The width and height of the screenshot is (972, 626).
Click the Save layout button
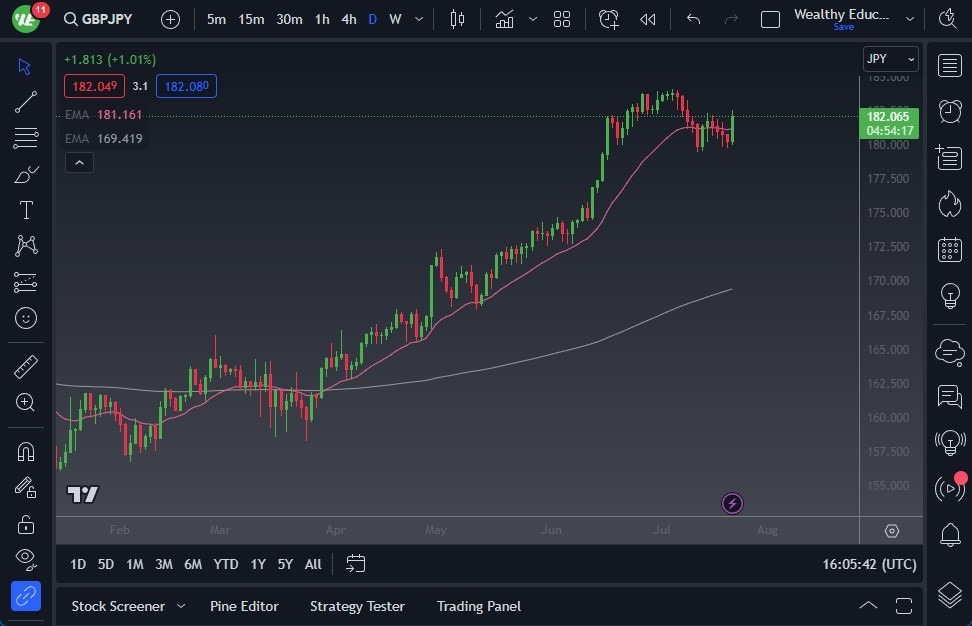[x=843, y=27]
